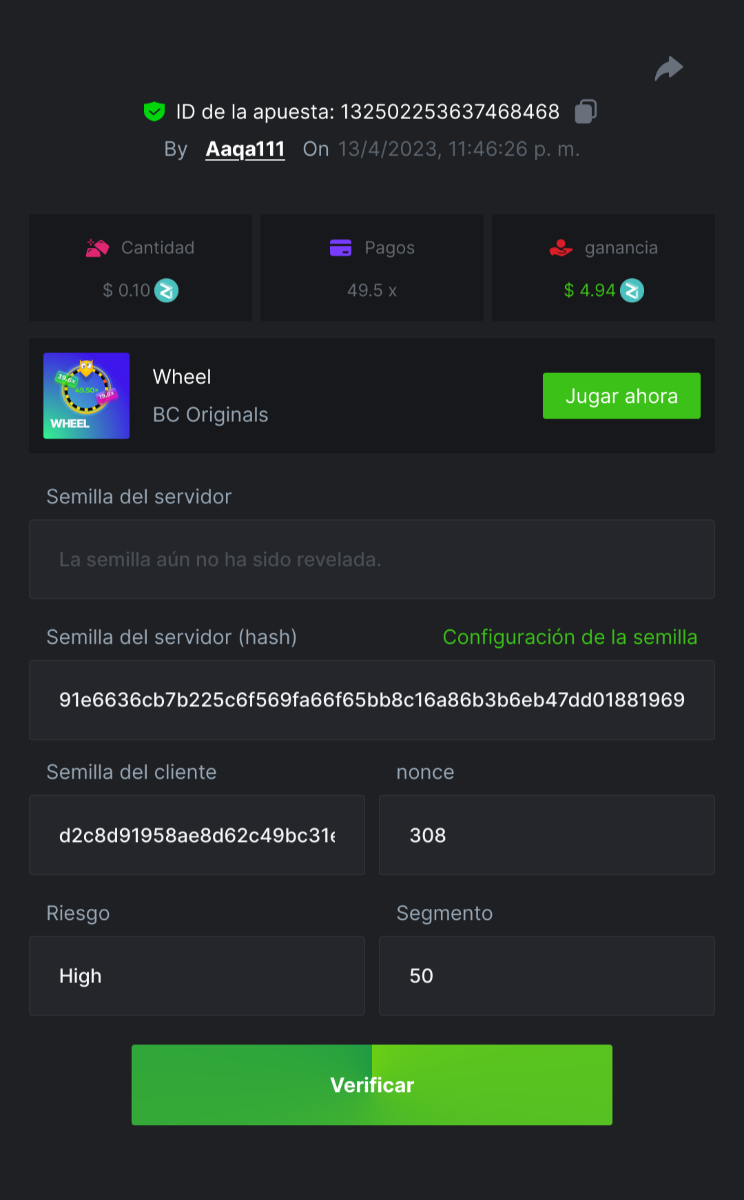
Task: Copy the bet ID with copy icon
Action: 586,112
